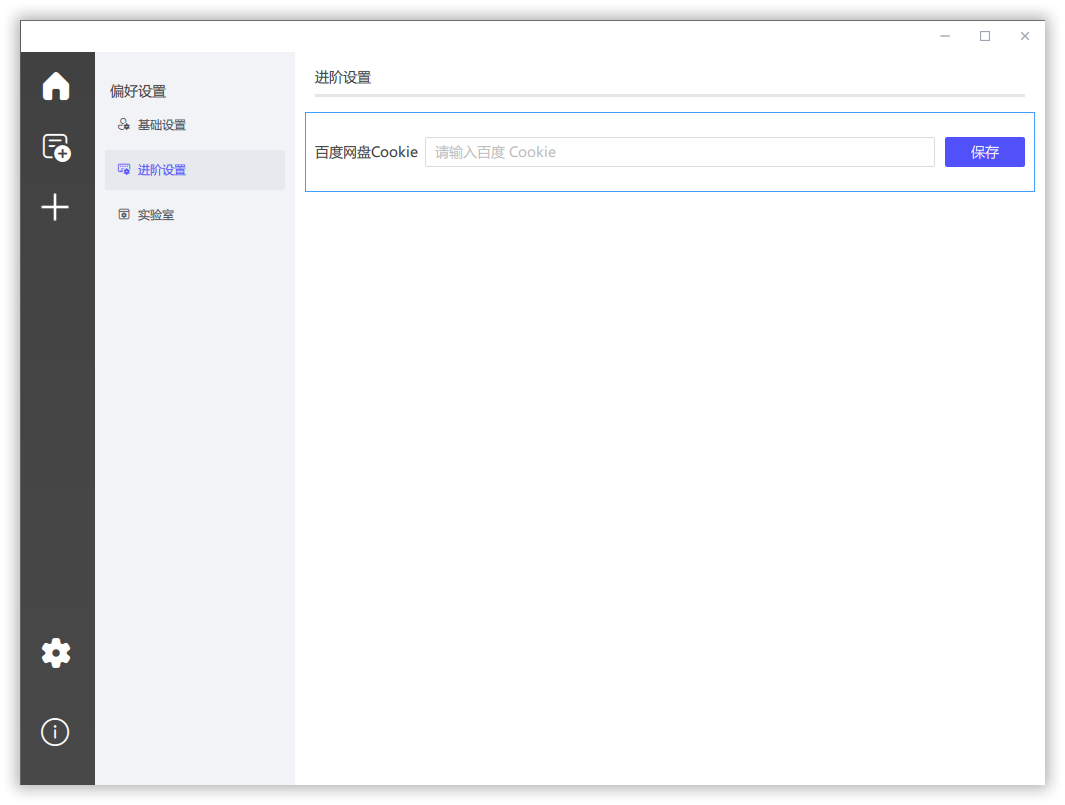Image resolution: width=1065 pixels, height=805 pixels.
Task: Click 偏好设置 heading
Action: tap(138, 91)
